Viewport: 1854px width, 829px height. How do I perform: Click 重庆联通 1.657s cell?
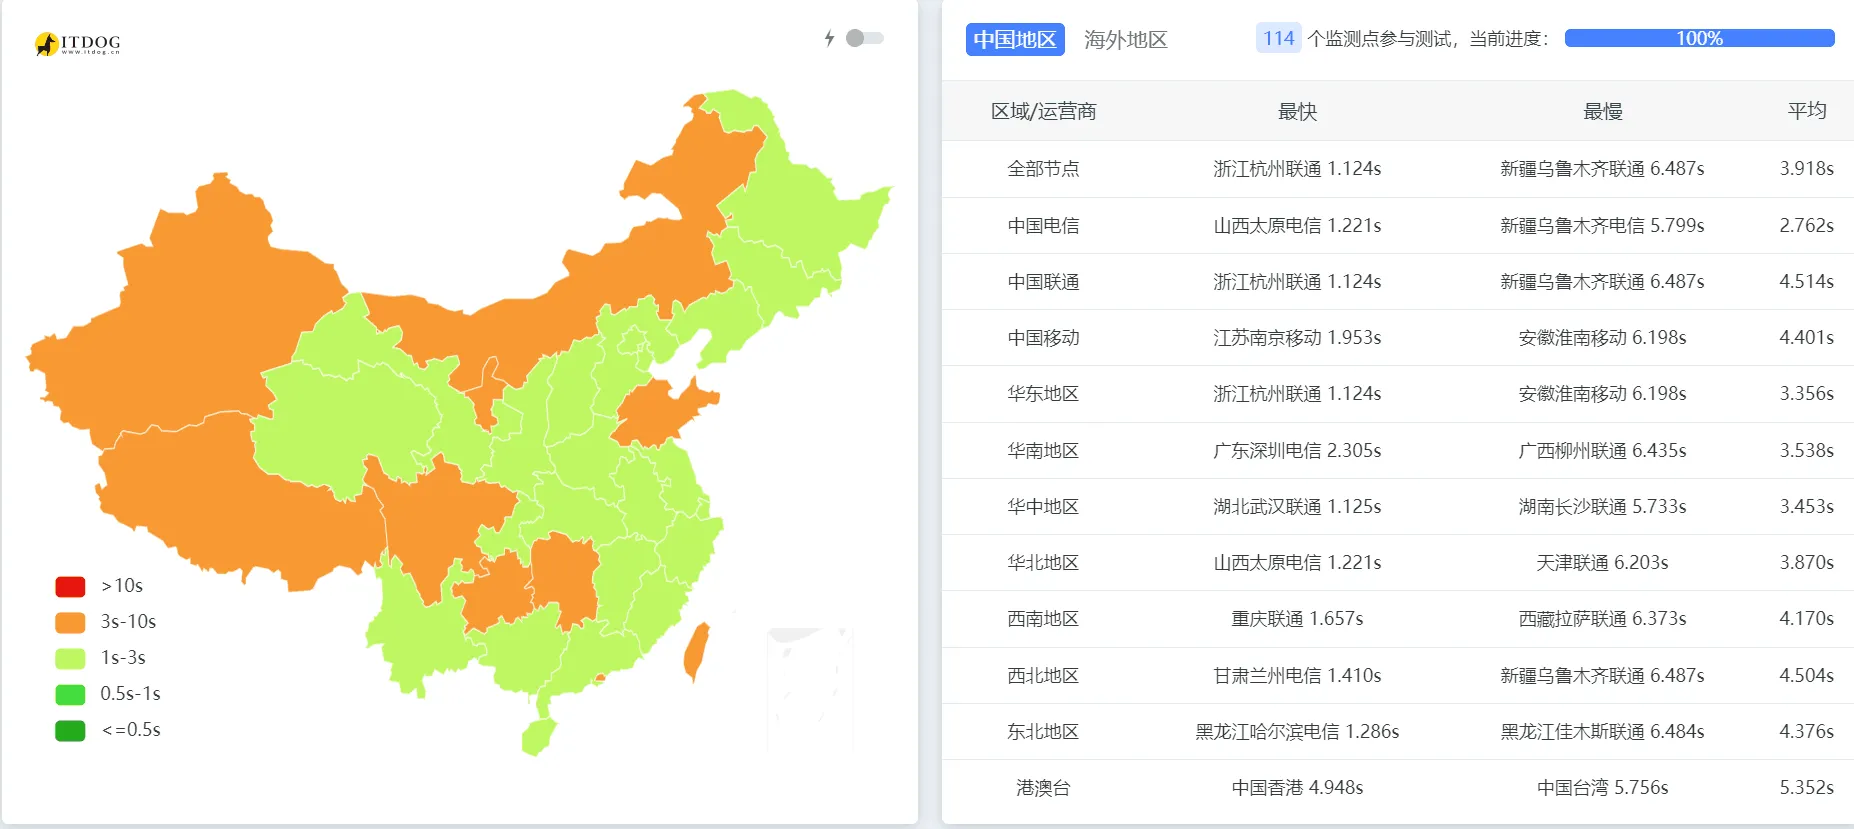1297,619
